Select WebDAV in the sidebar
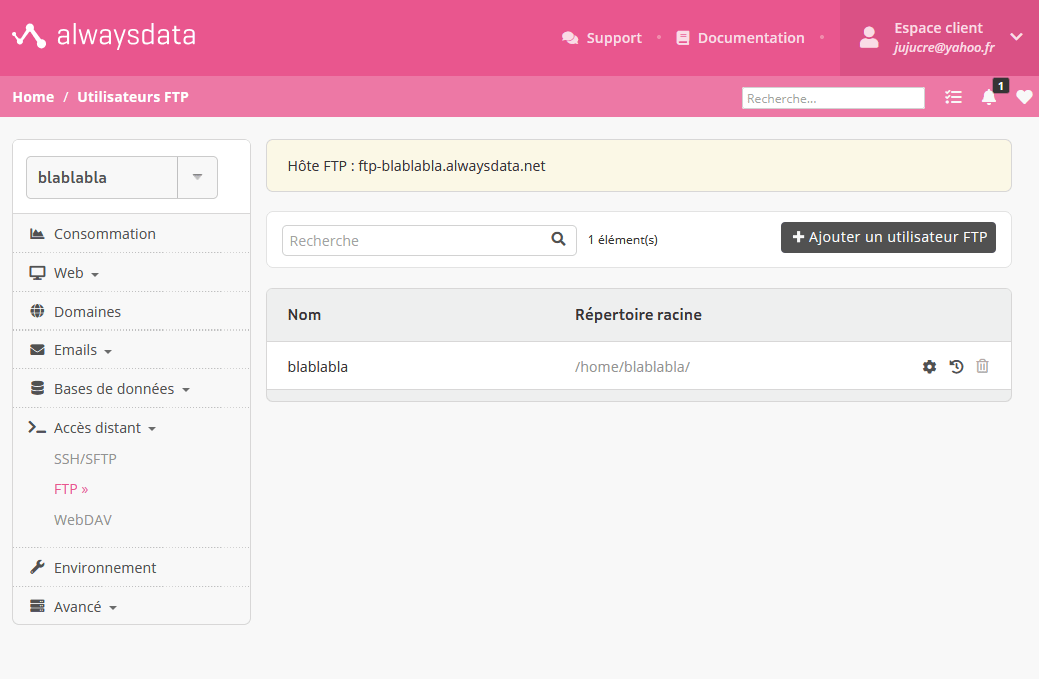 pyautogui.click(x=83, y=520)
